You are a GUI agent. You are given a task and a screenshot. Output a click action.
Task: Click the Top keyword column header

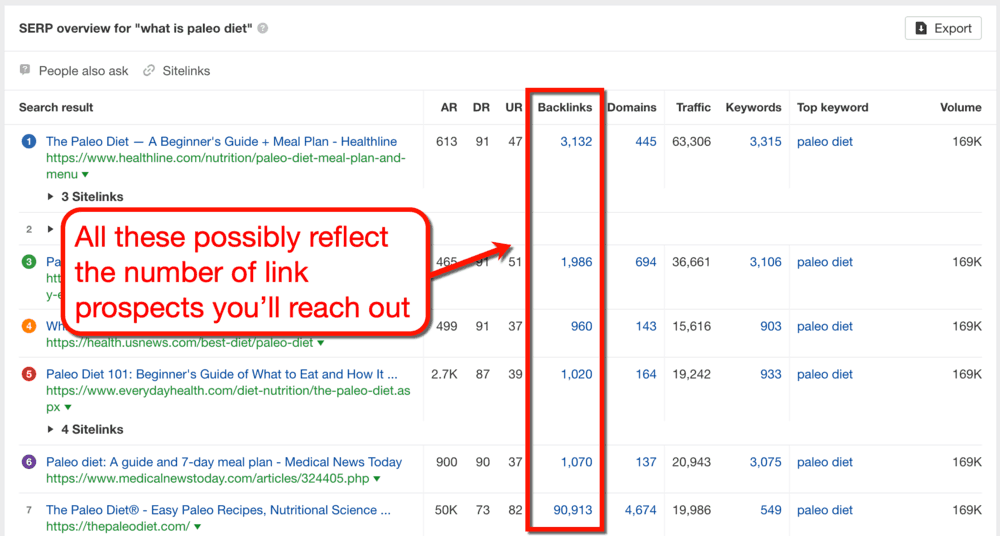pyautogui.click(x=832, y=107)
